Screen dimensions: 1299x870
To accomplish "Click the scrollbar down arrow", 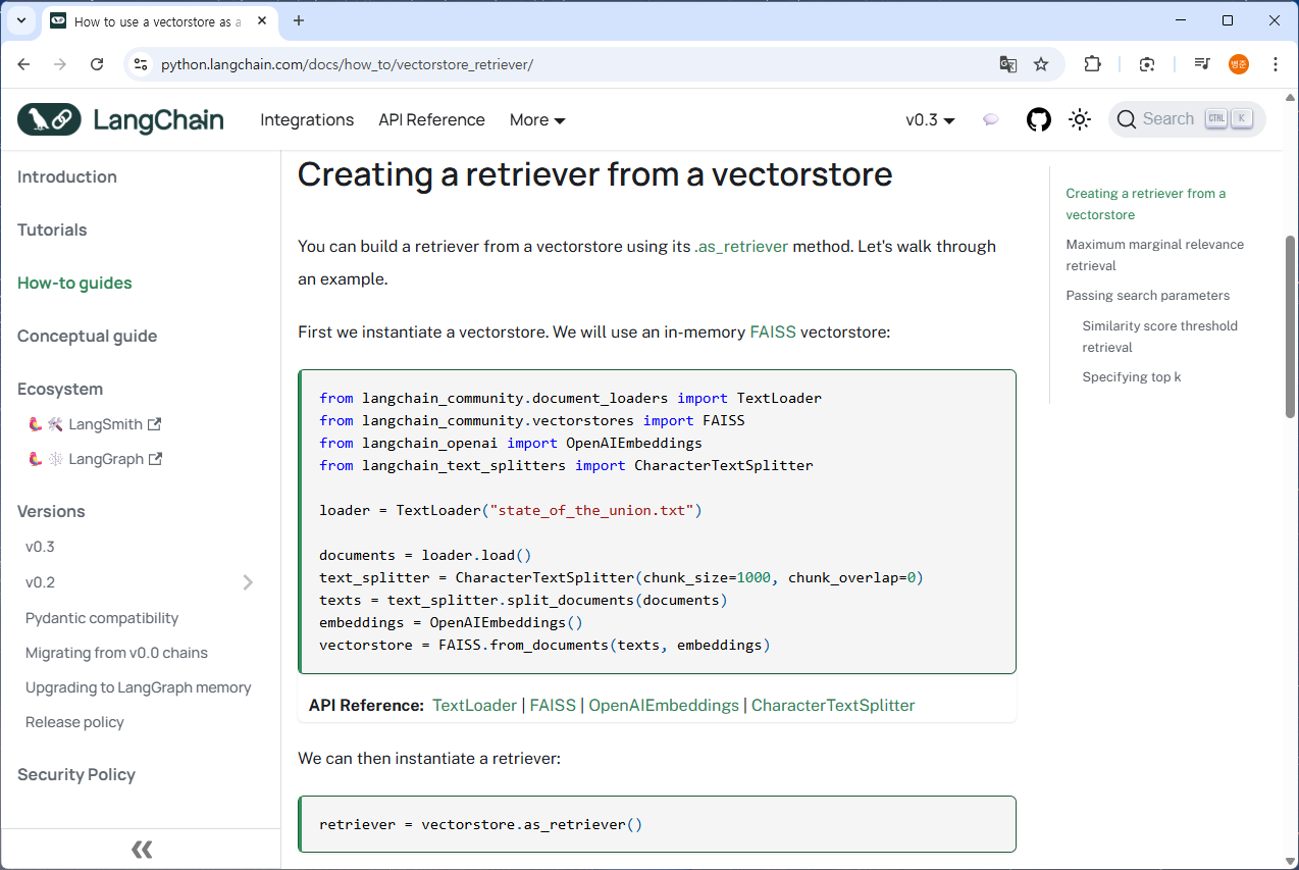I will coord(1290,861).
